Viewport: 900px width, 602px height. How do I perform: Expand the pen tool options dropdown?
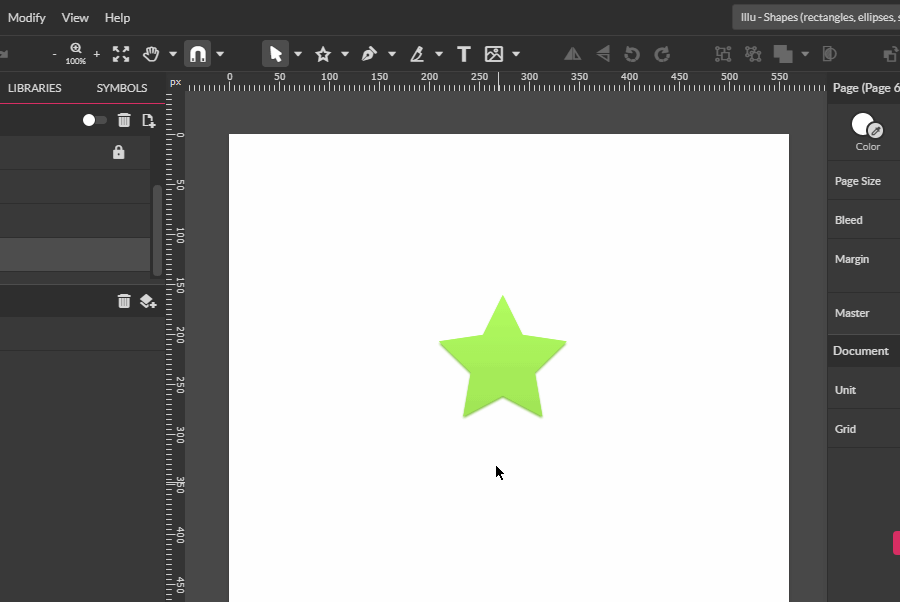click(391, 54)
